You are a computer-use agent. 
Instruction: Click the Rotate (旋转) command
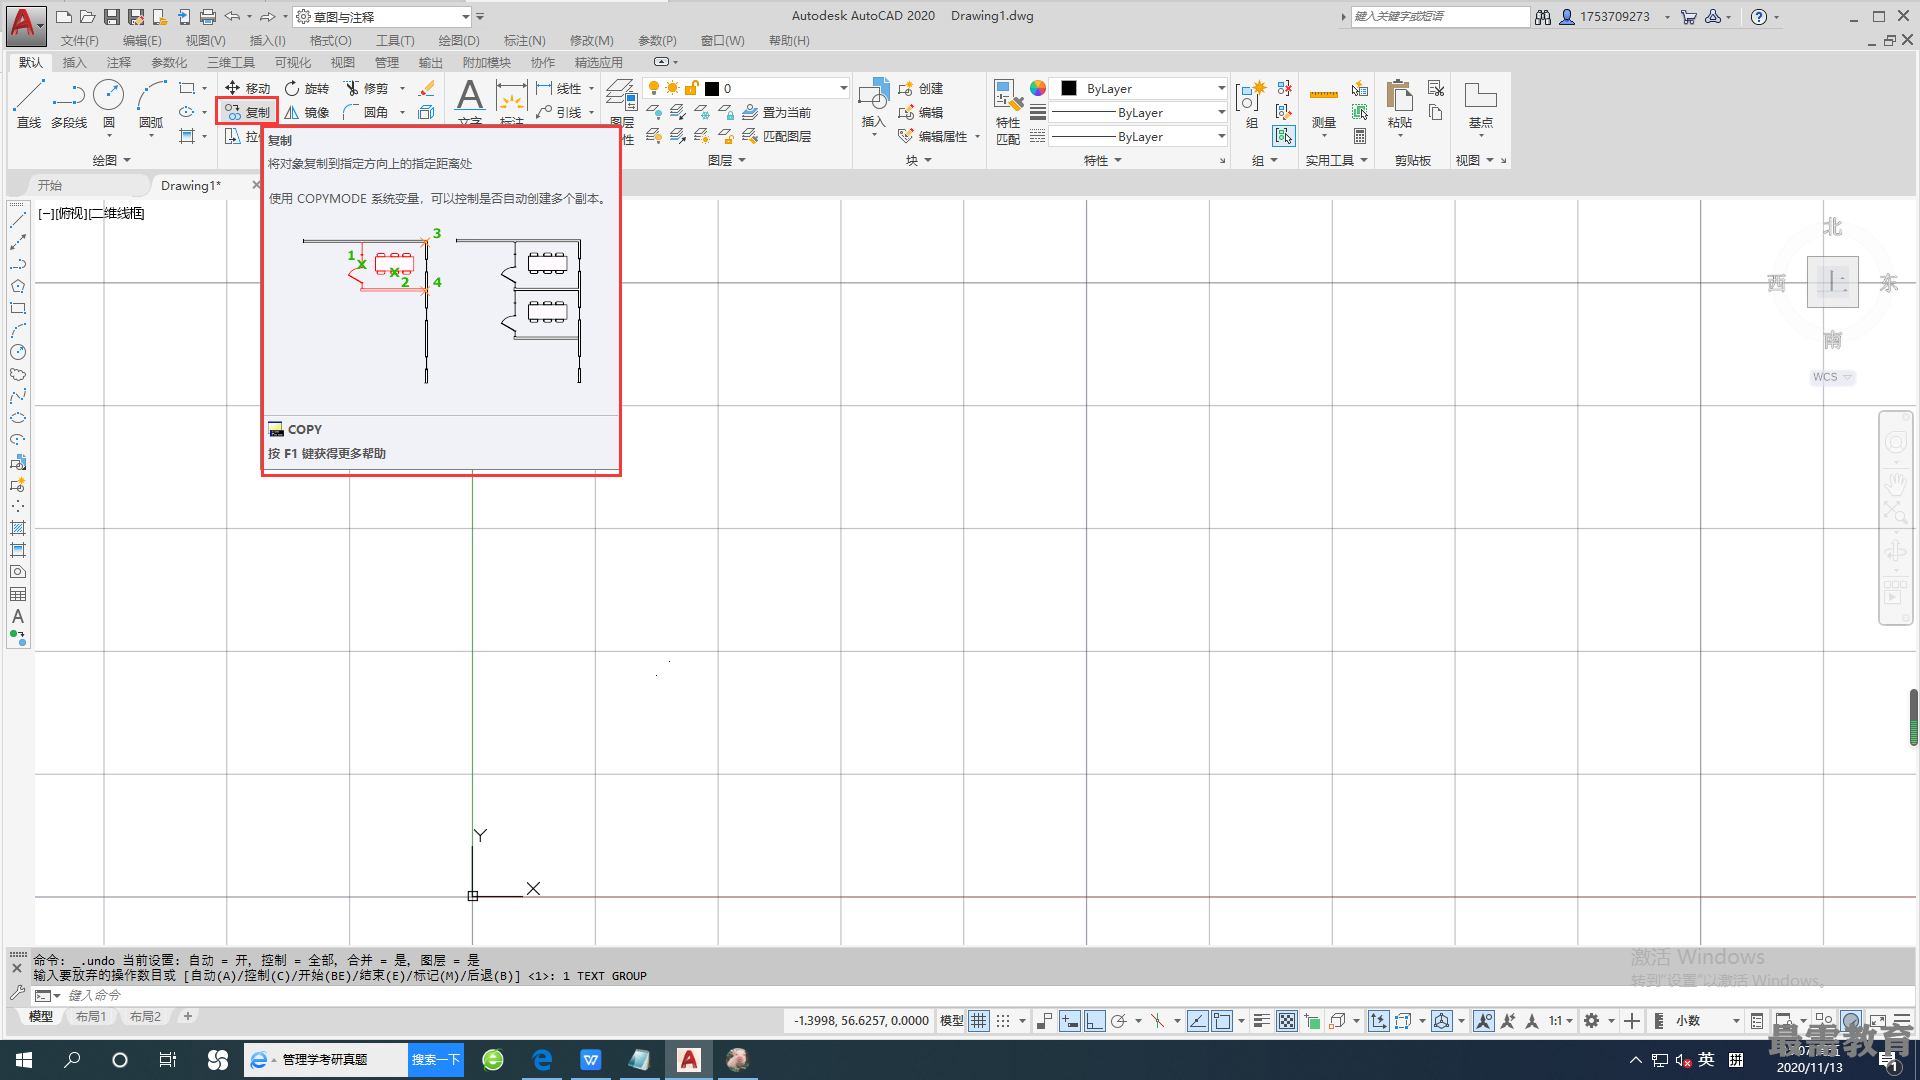tap(307, 88)
